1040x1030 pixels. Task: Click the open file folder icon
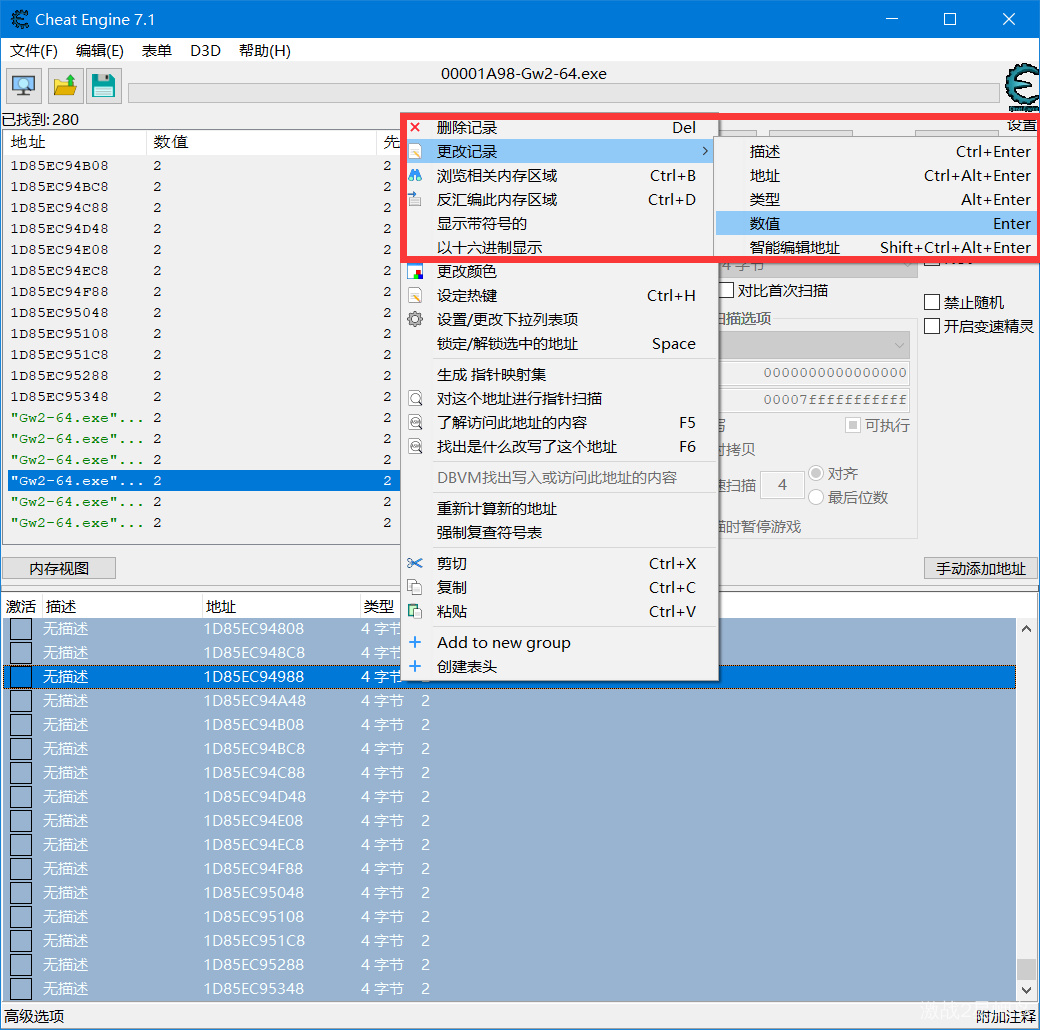(x=64, y=86)
